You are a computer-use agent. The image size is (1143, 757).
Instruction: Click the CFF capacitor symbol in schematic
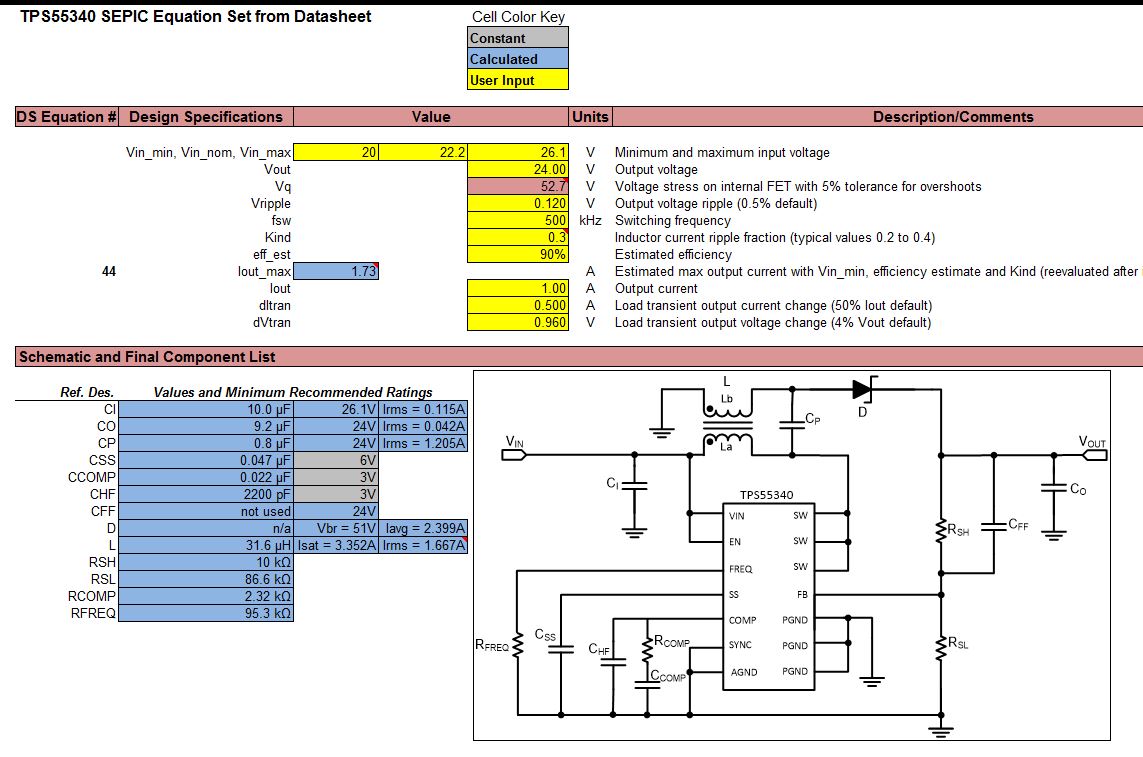(x=994, y=527)
